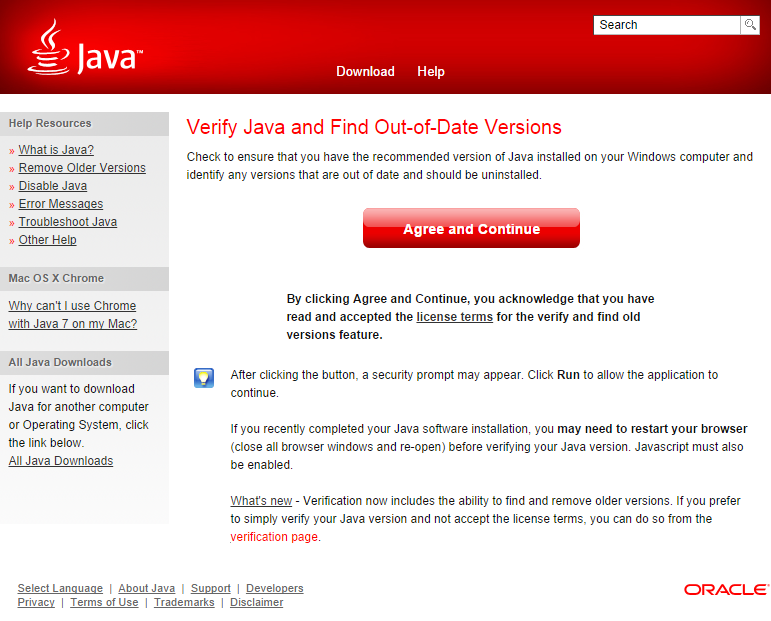Open the Terms of Use footer link
The image size is (771, 621).
104,602
